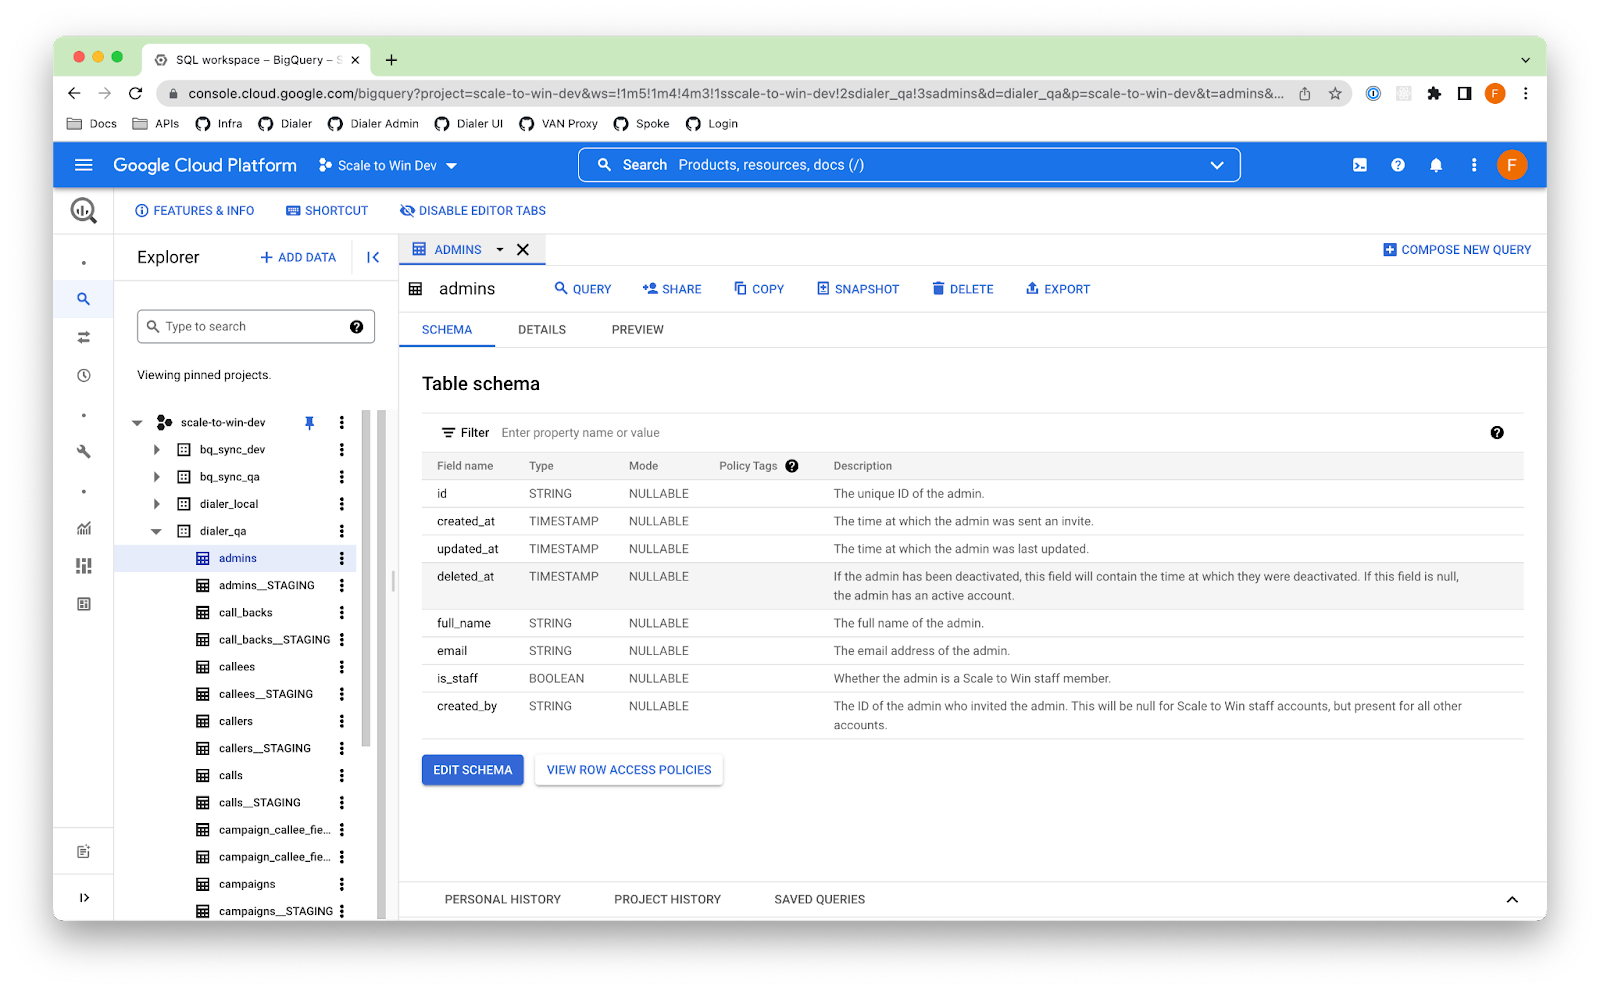Screen dimensions: 1600x991
Task: Open the BigQuery logo icon in sidebar
Action: coord(84,210)
